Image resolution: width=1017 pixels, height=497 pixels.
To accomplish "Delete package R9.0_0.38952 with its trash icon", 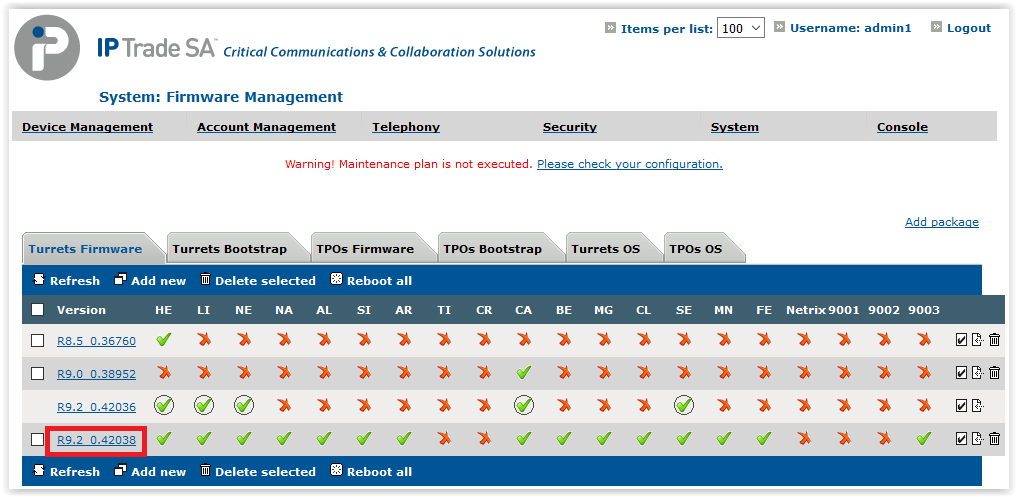I will (994, 372).
